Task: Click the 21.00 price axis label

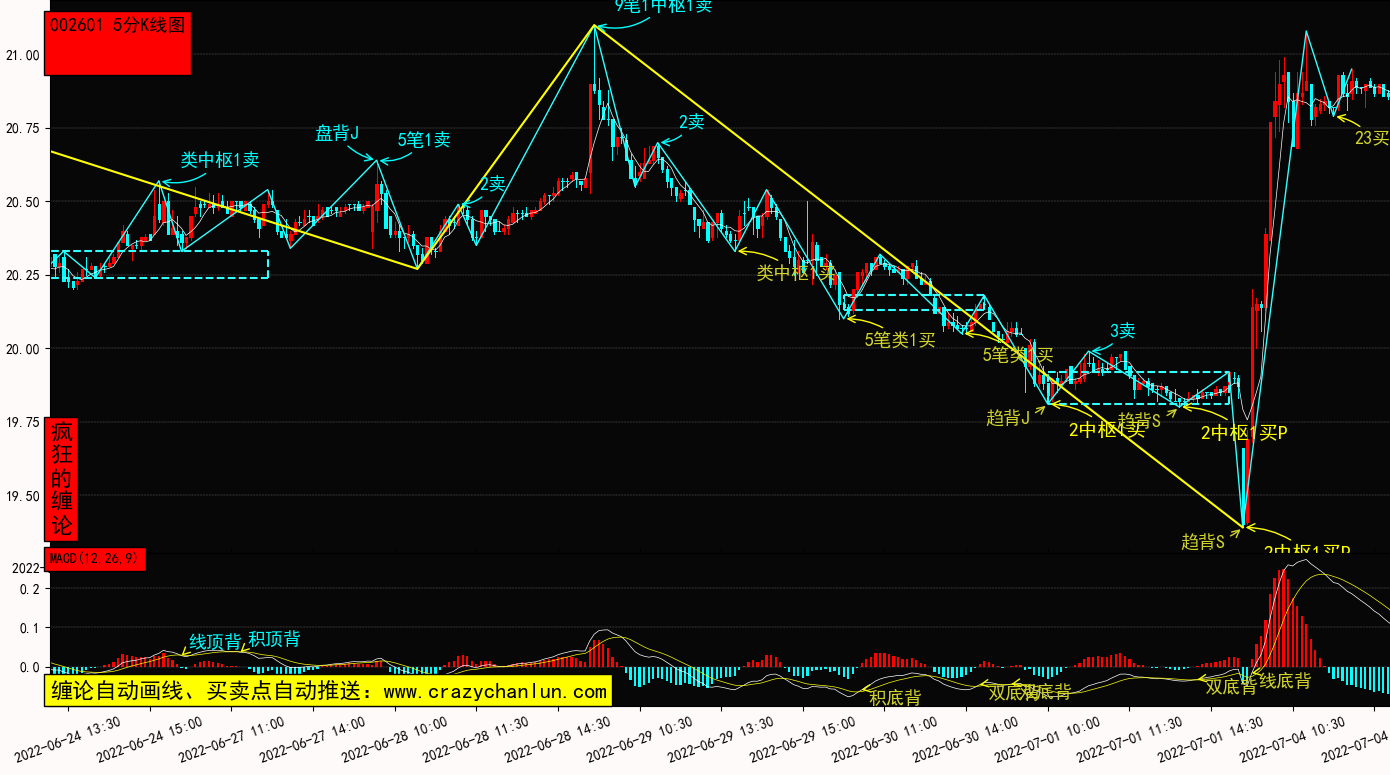Action: [22, 56]
